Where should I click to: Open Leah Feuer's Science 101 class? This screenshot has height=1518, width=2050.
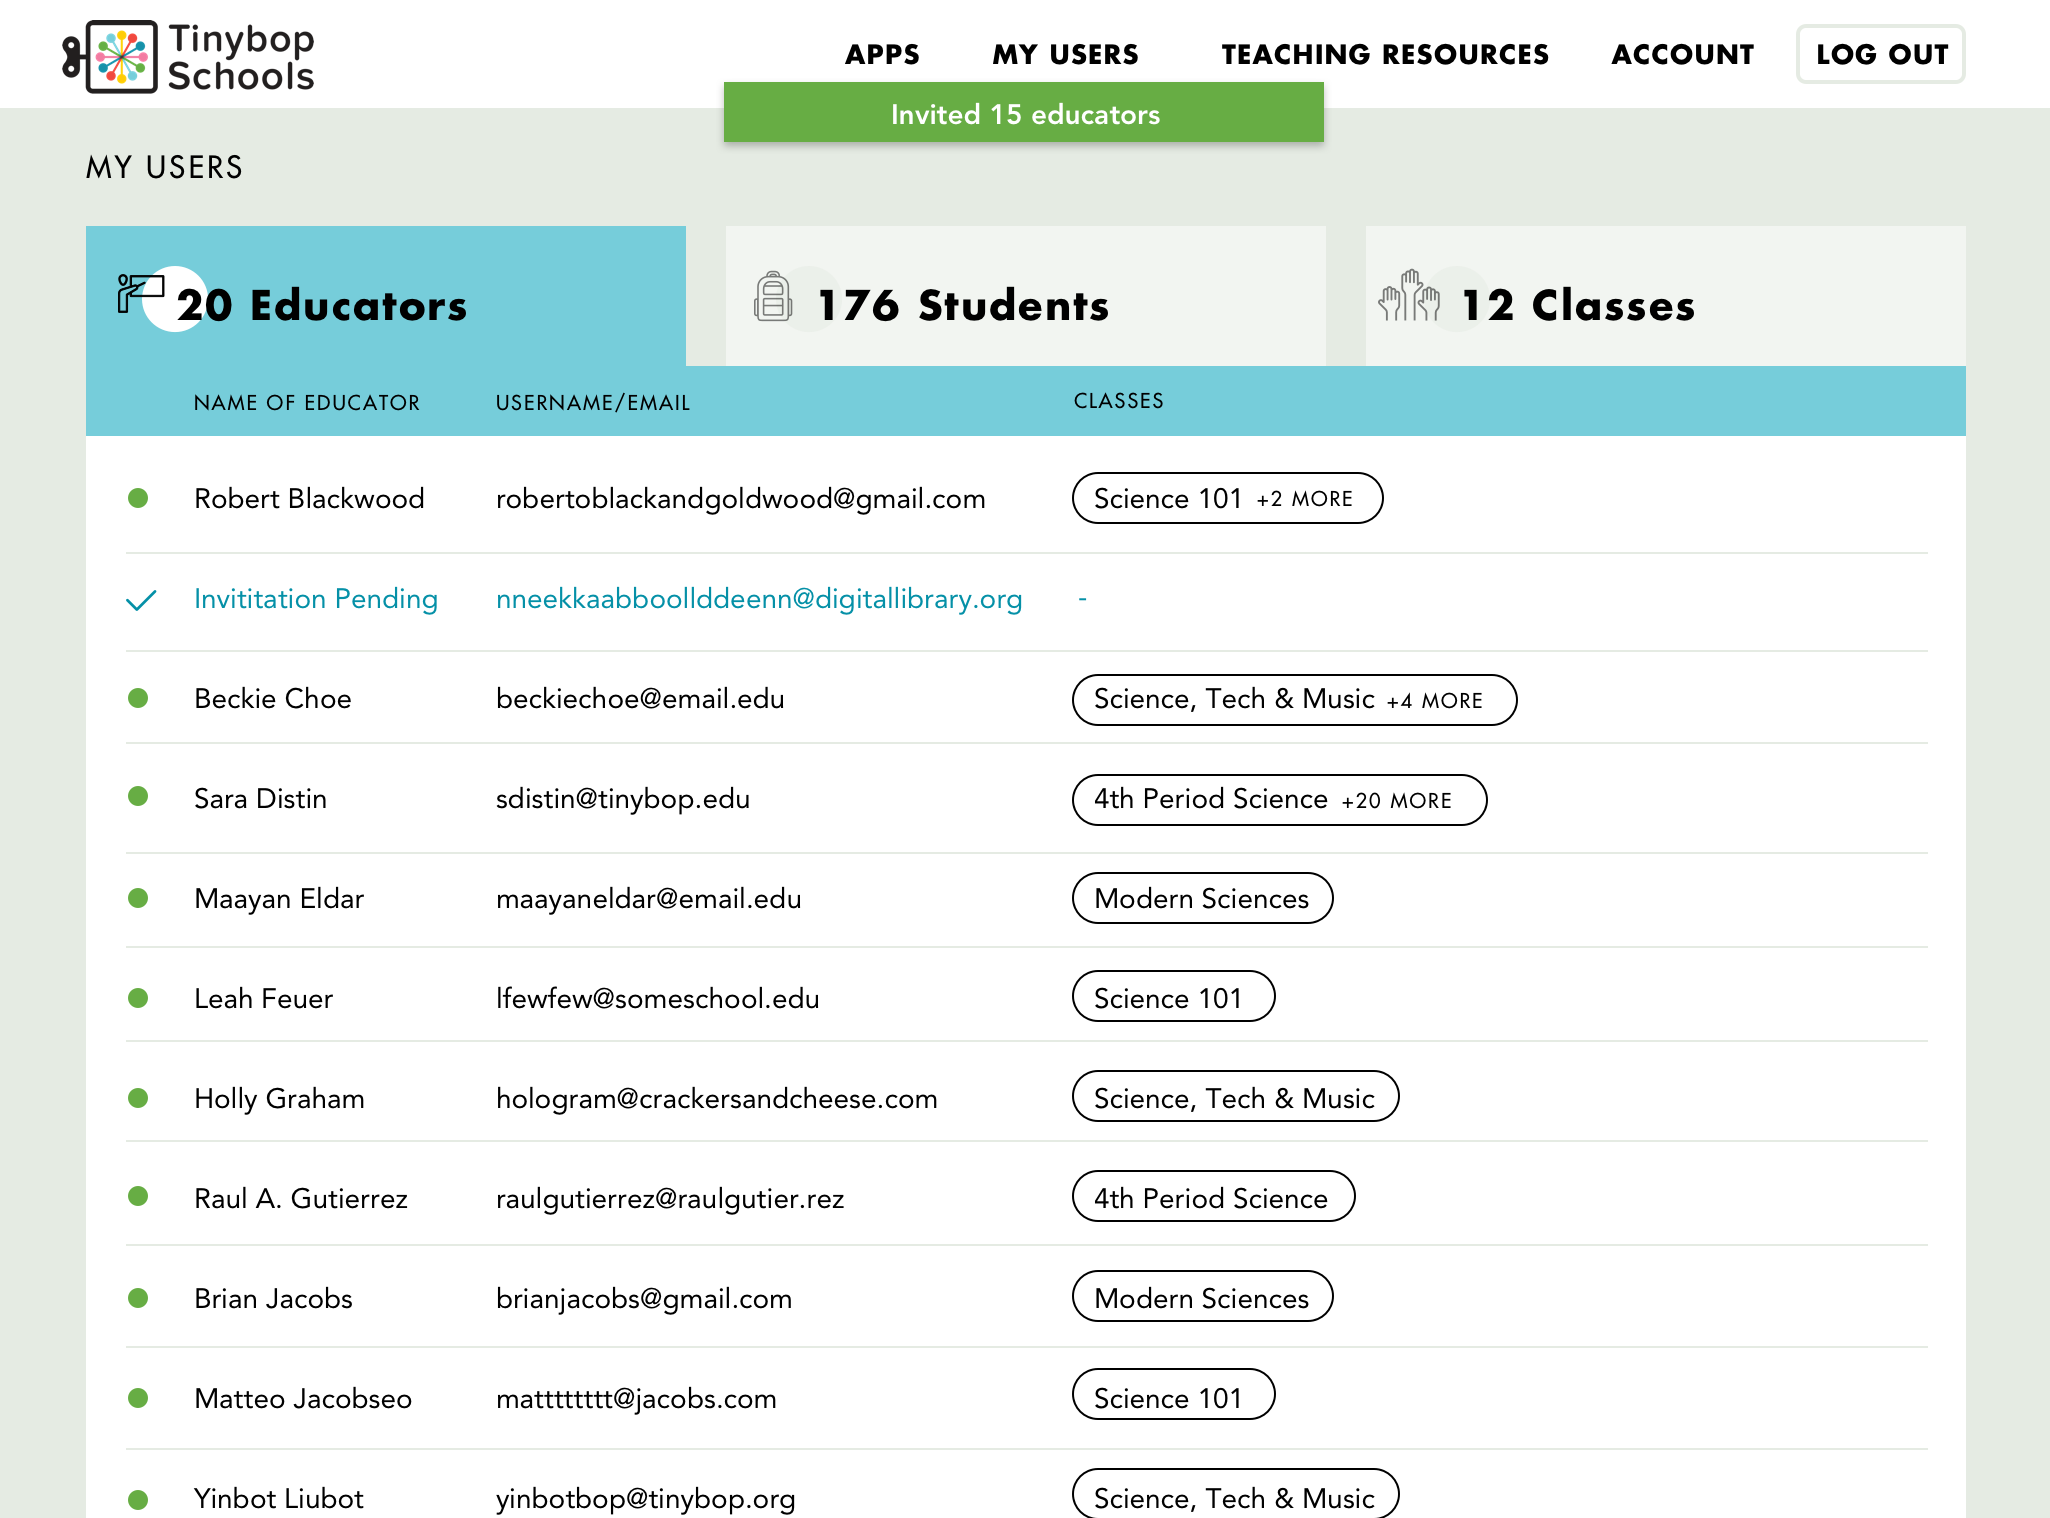point(1173,996)
